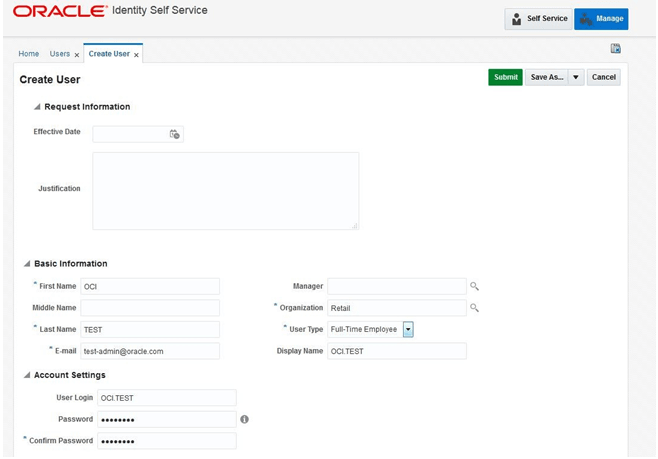The image size is (658, 459).
Task: Focus the E-mail field
Action: tap(150, 351)
